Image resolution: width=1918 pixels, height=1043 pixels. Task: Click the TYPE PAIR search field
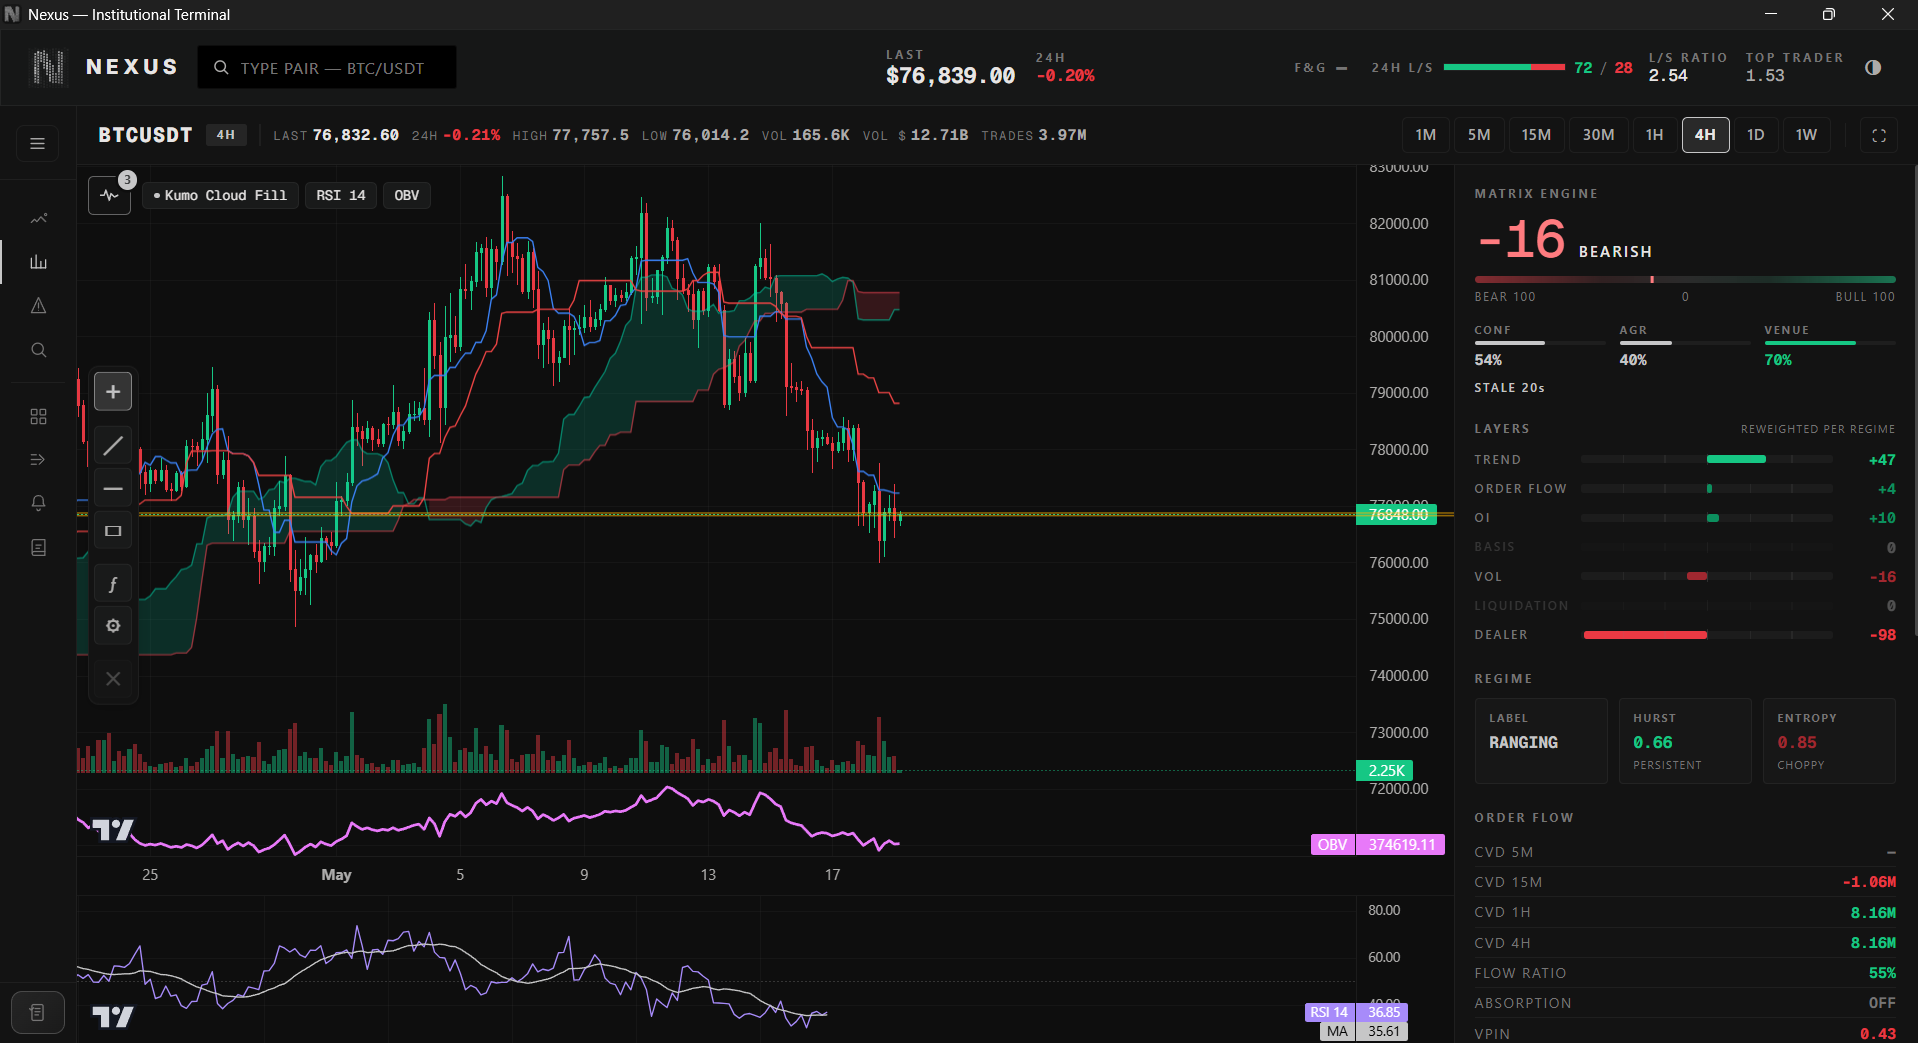[327, 68]
